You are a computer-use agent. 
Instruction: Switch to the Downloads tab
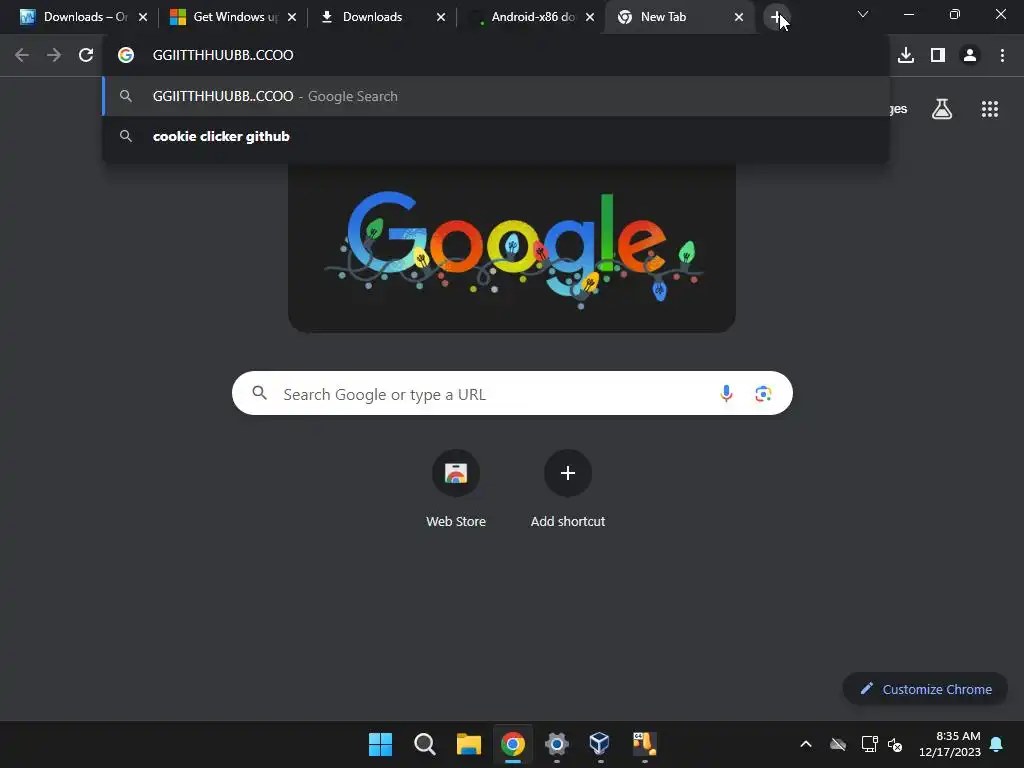coord(382,17)
